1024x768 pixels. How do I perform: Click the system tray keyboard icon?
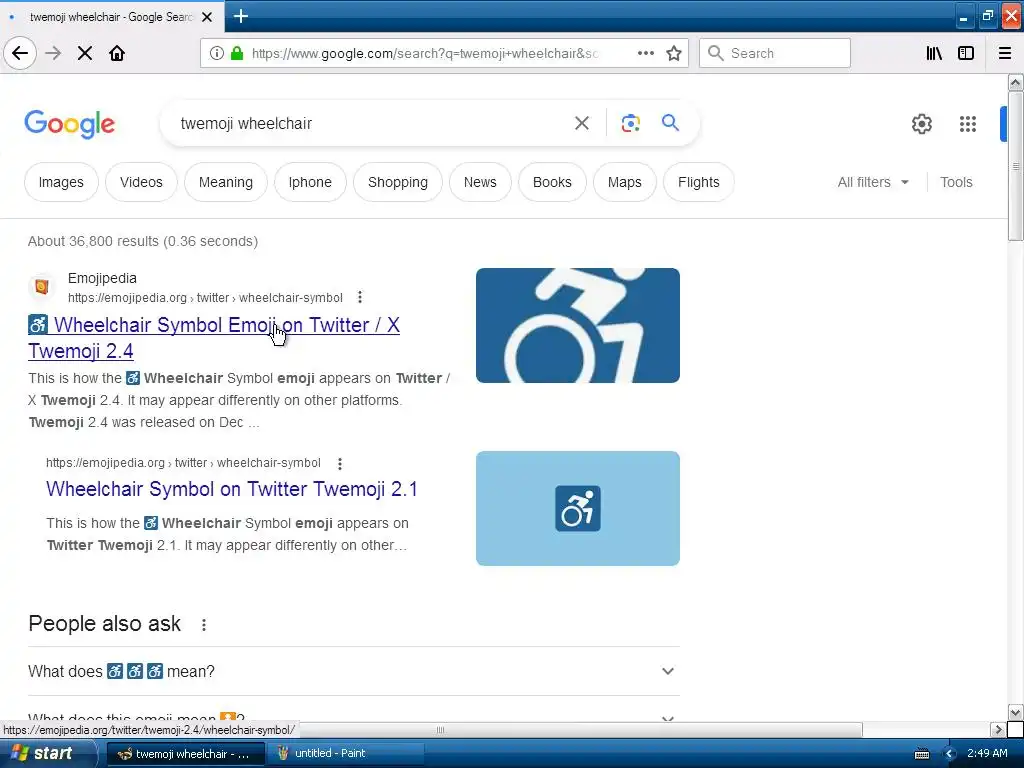pyautogui.click(x=921, y=754)
